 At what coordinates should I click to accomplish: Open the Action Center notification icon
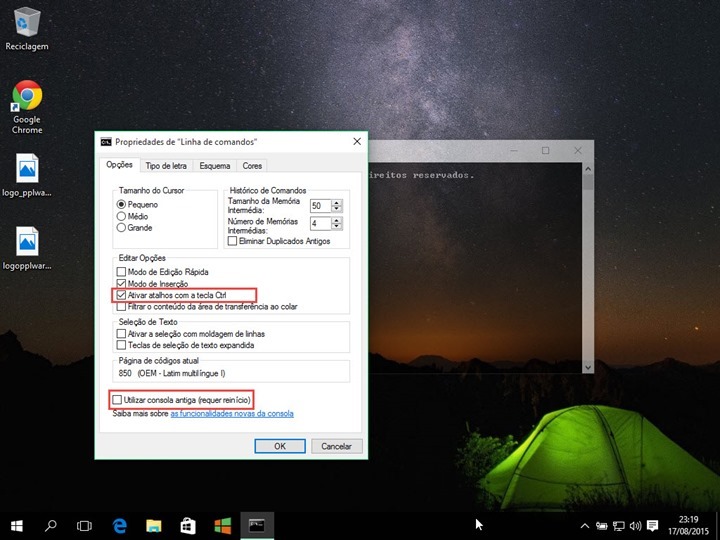[652, 526]
